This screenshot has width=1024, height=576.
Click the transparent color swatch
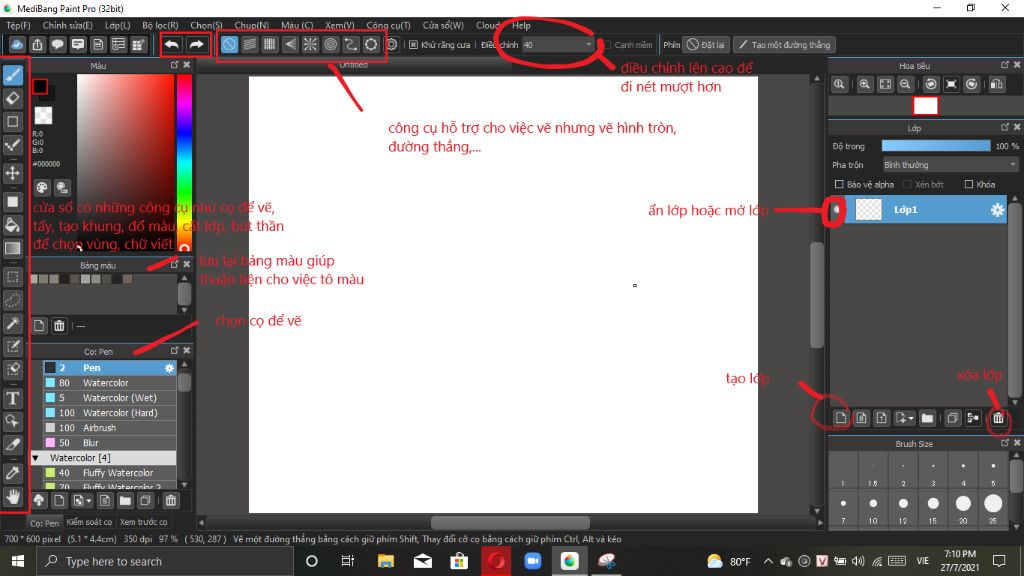43,116
